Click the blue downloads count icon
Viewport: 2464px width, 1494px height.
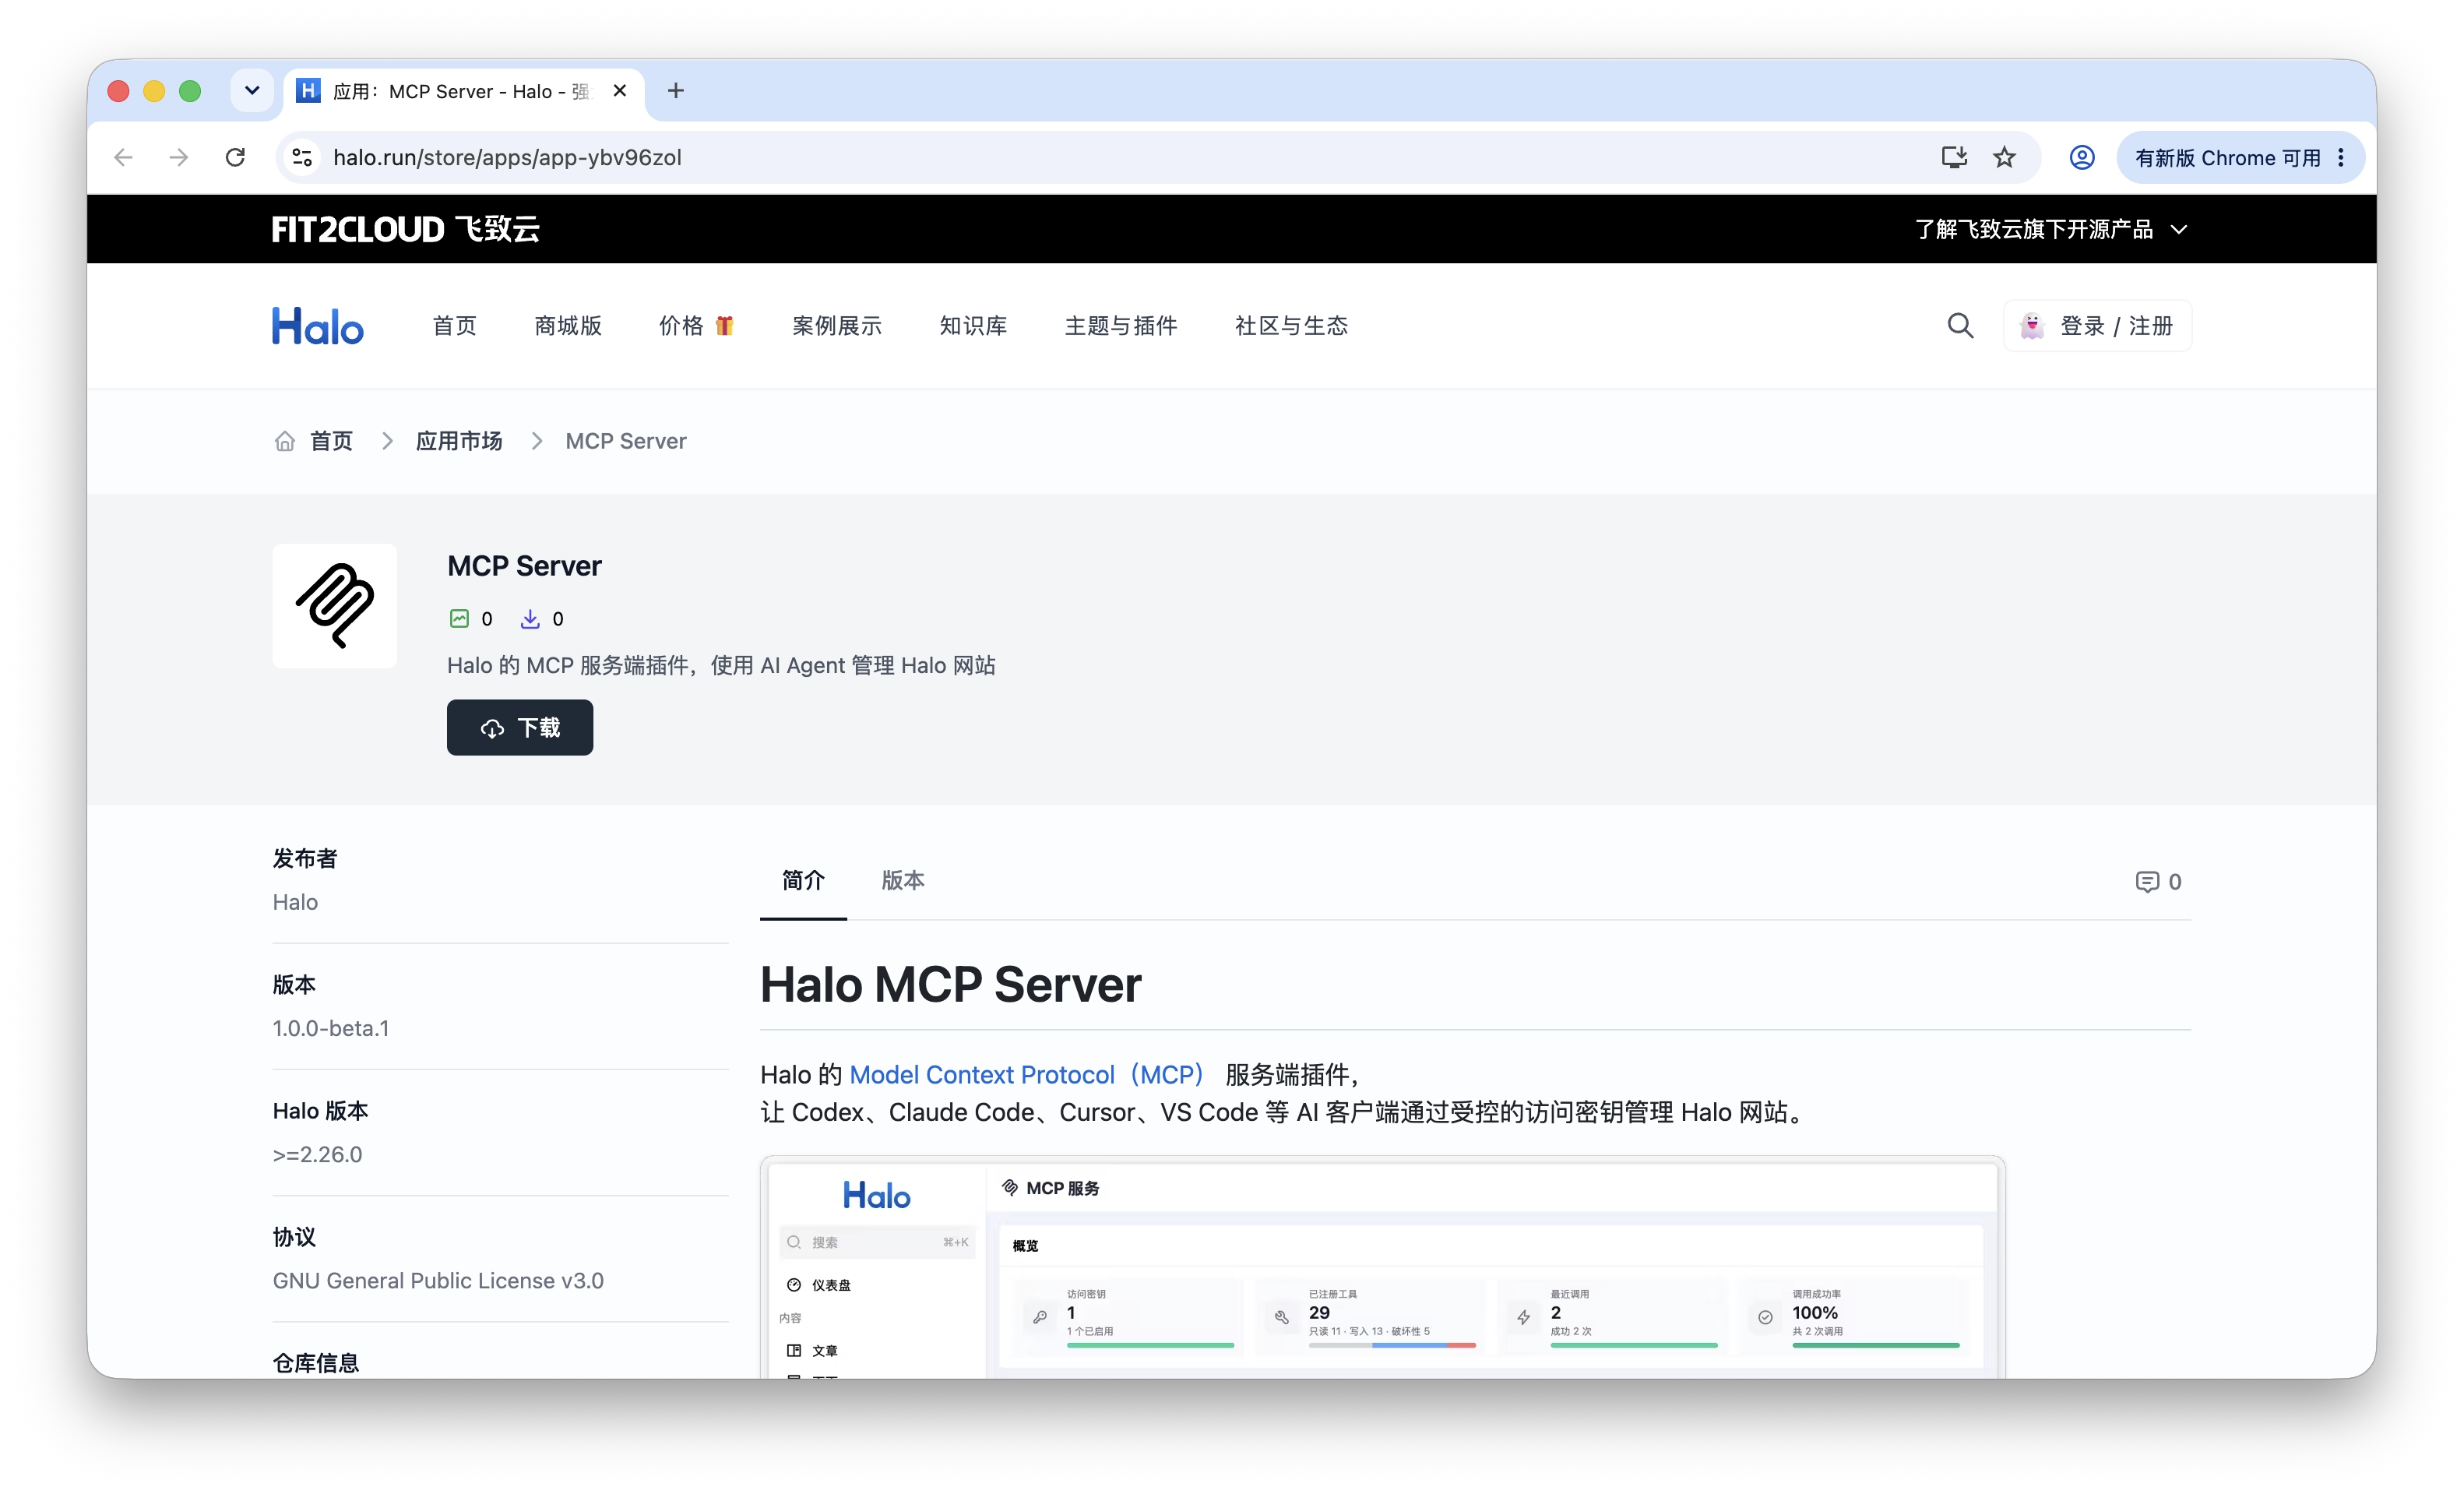coord(530,619)
